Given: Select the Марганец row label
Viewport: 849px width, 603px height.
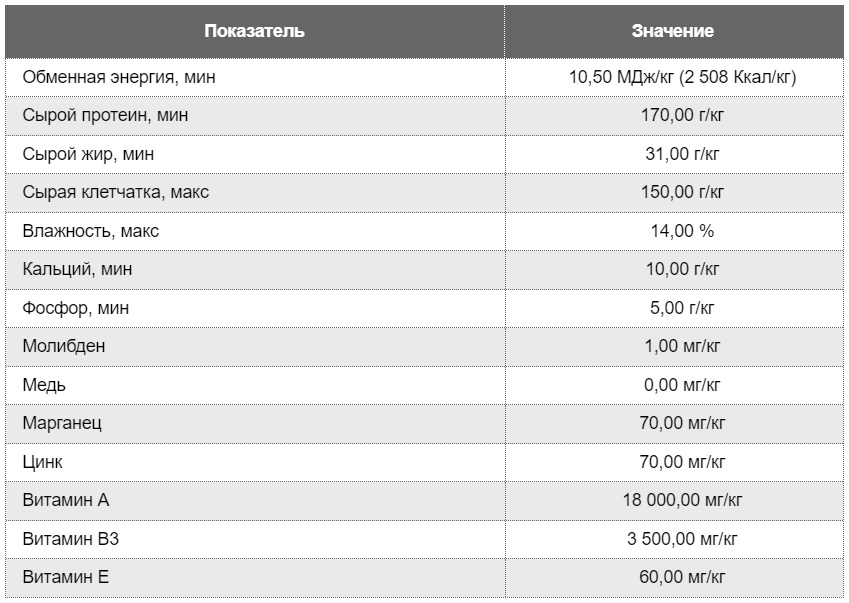Looking at the screenshot, I should (62, 423).
